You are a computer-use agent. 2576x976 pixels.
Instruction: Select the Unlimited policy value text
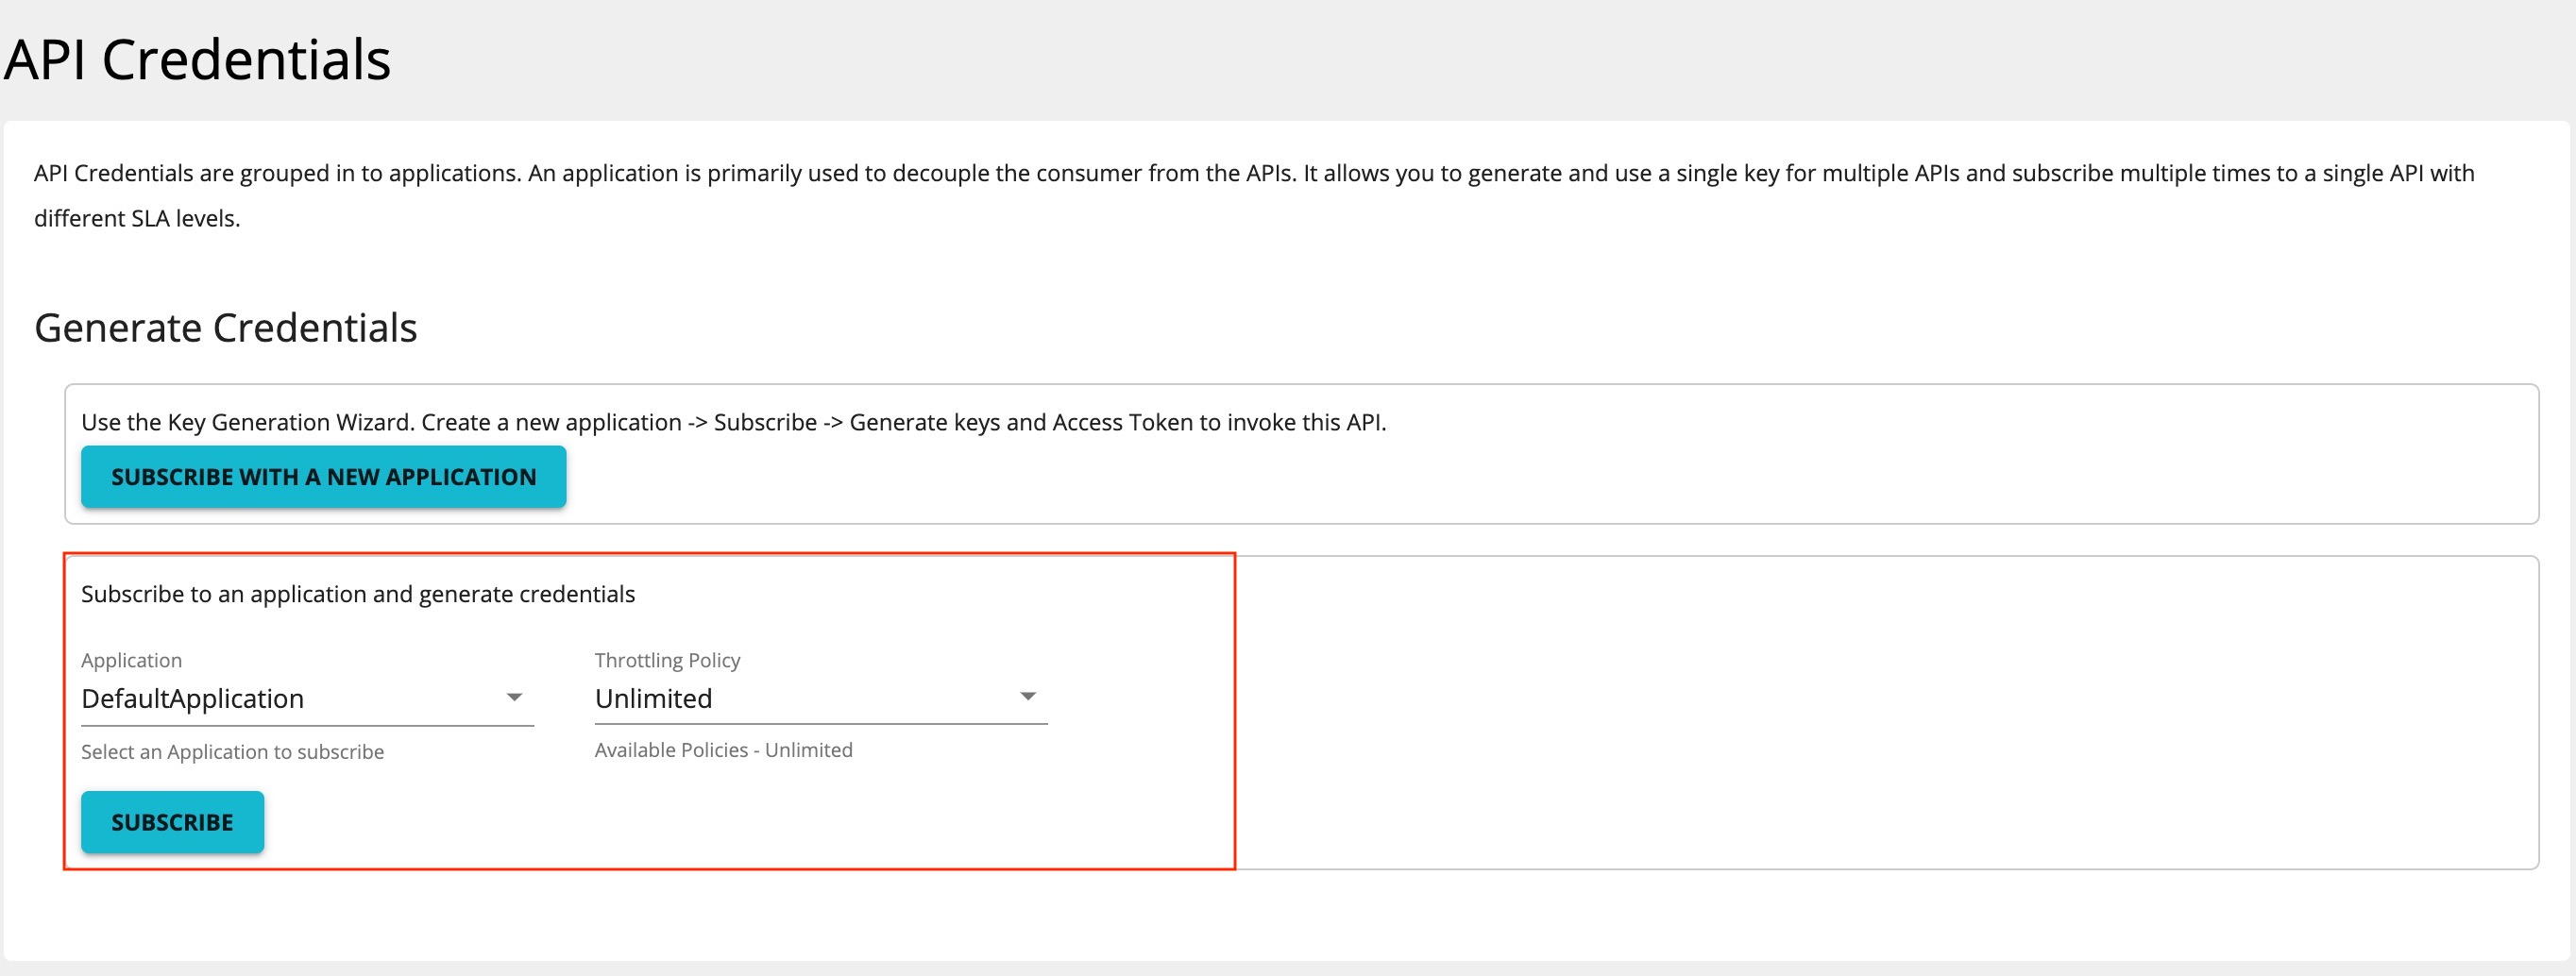653,698
